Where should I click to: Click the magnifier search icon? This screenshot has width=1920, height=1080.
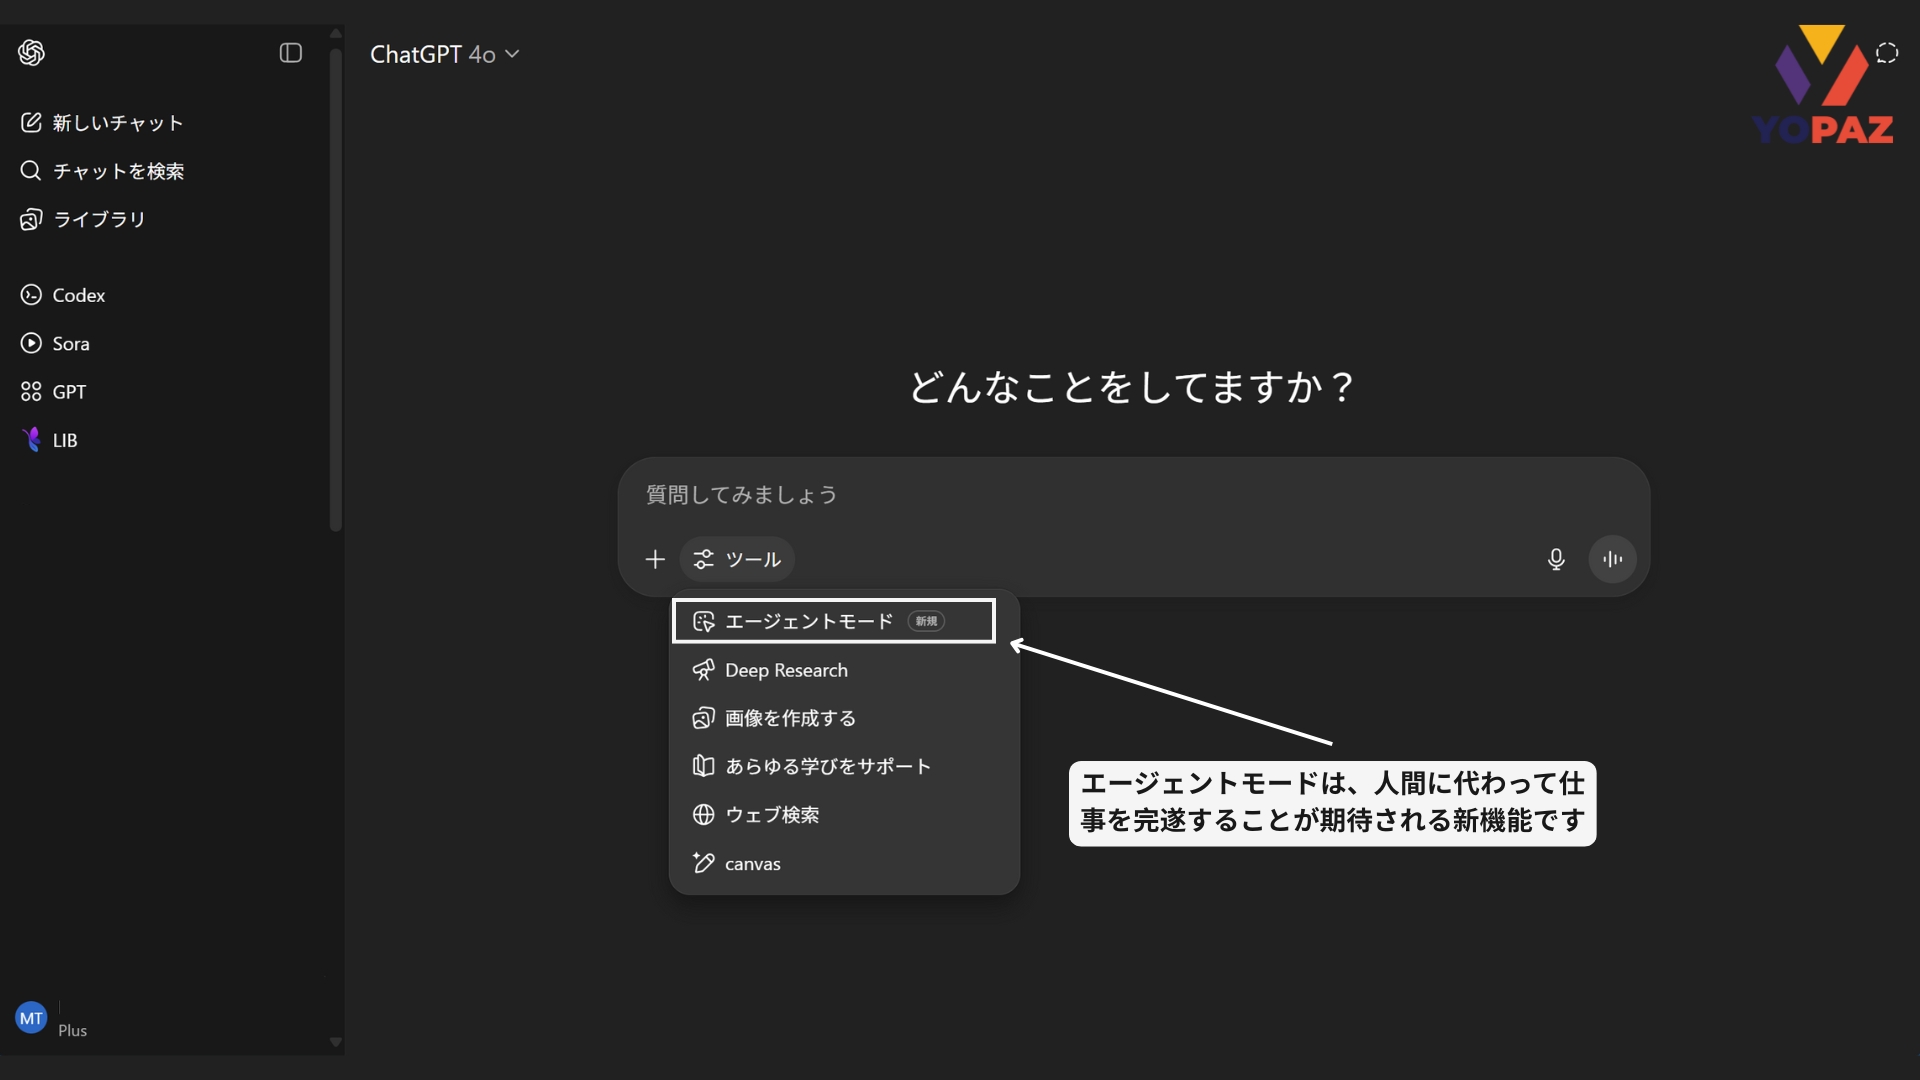pyautogui.click(x=31, y=171)
